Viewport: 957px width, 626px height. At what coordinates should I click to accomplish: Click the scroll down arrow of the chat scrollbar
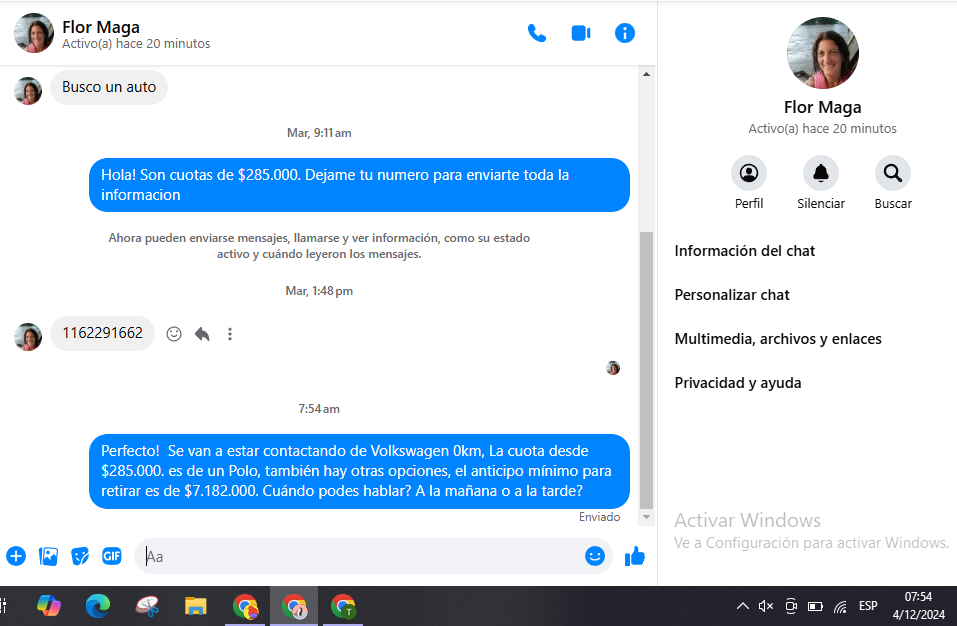point(646,517)
